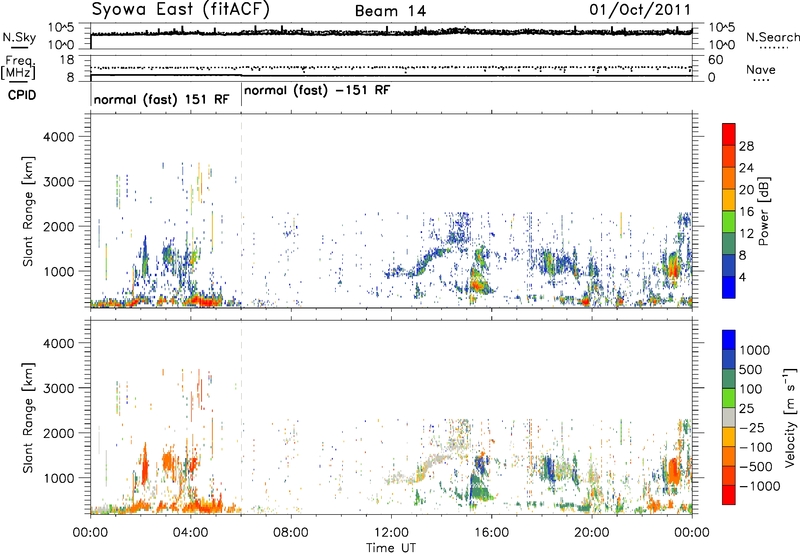The width and height of the screenshot is (800, 554).
Task: Pick the yellow-orange 16–20 dB Power segment
Action: click(729, 199)
